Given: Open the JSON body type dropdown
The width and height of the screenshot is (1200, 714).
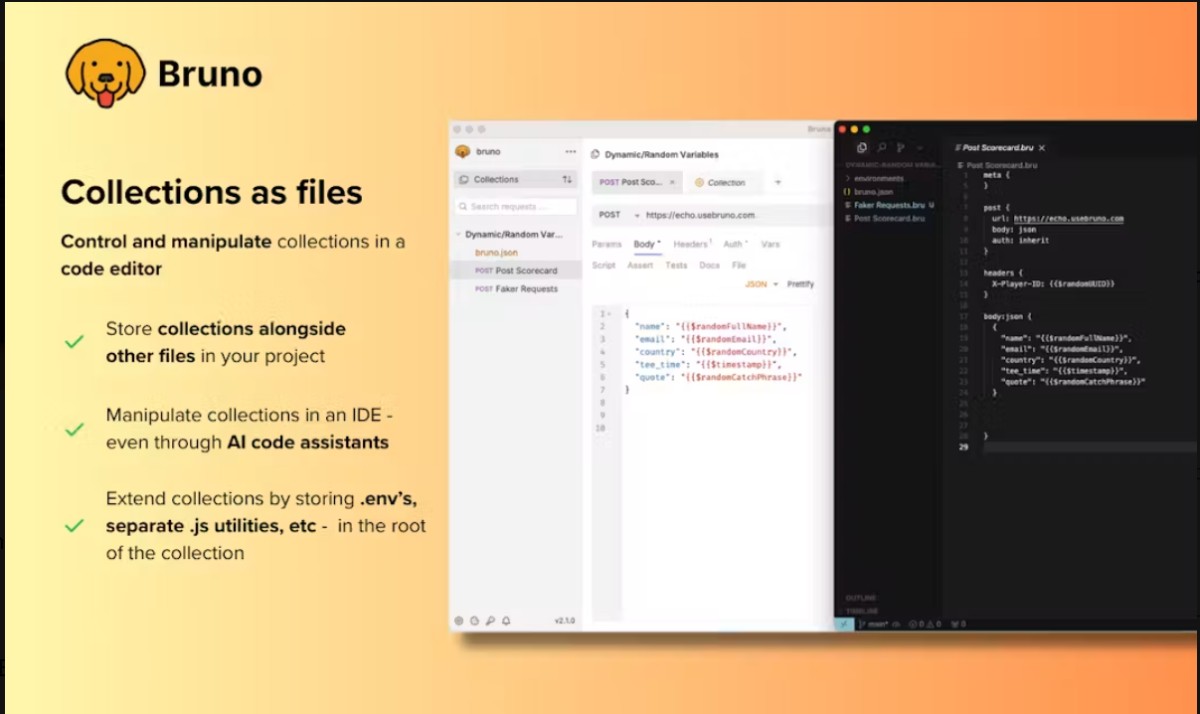Looking at the screenshot, I should point(761,284).
